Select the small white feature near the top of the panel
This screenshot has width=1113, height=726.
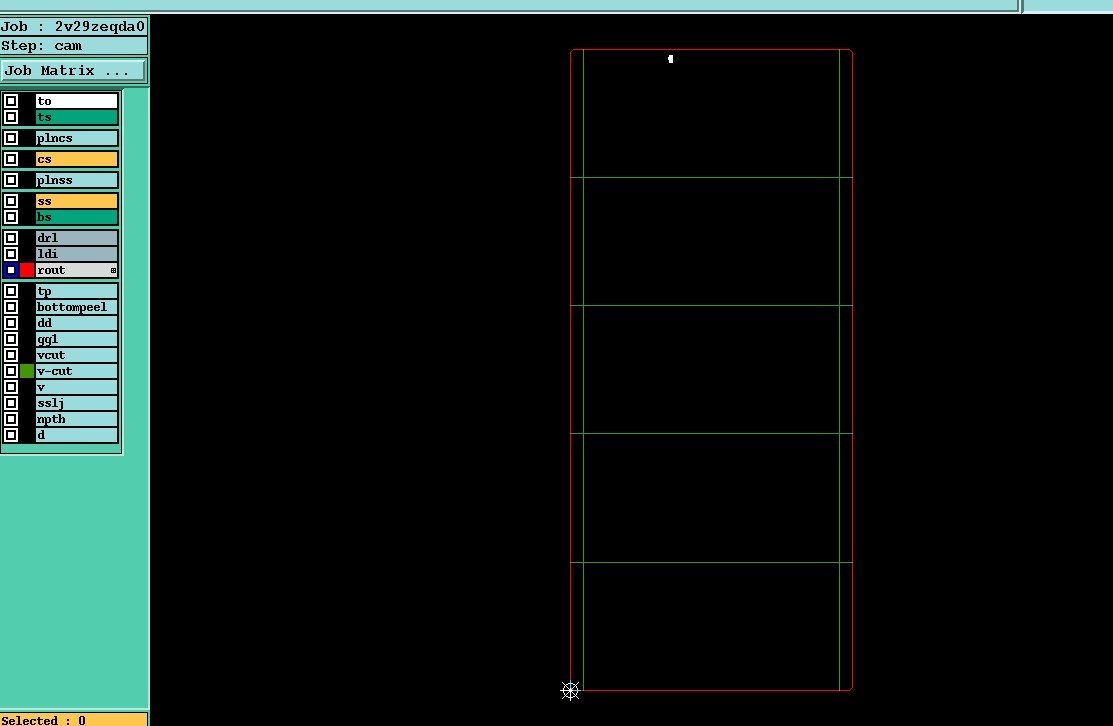click(x=671, y=59)
